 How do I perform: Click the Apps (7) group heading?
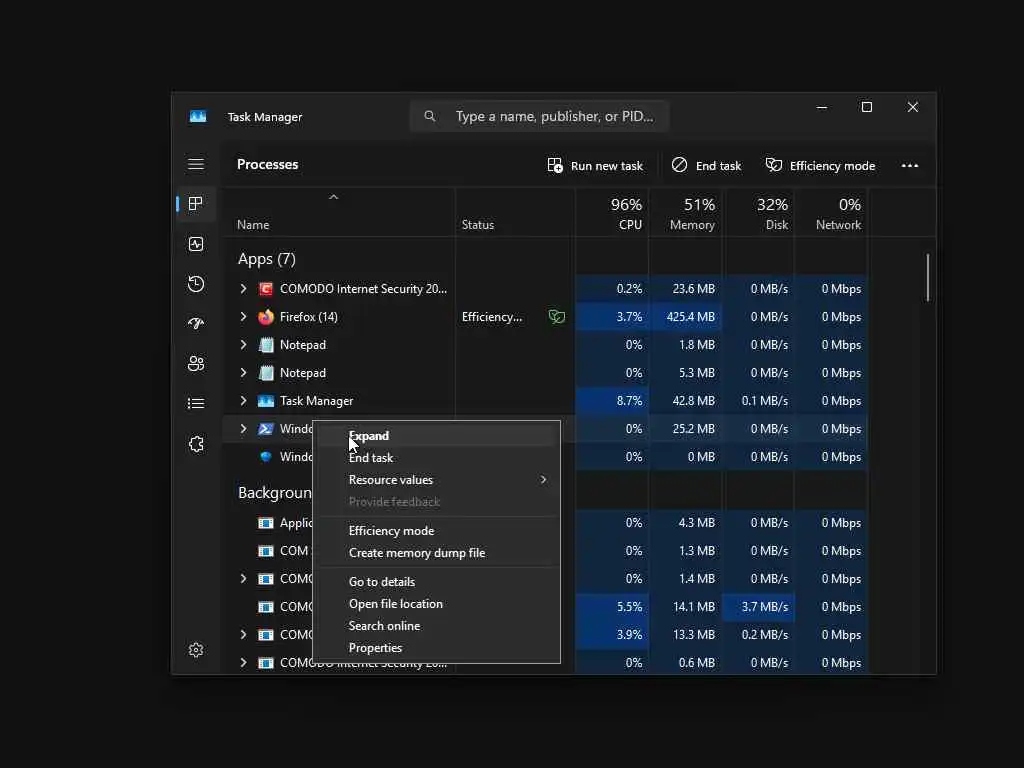pos(266,259)
